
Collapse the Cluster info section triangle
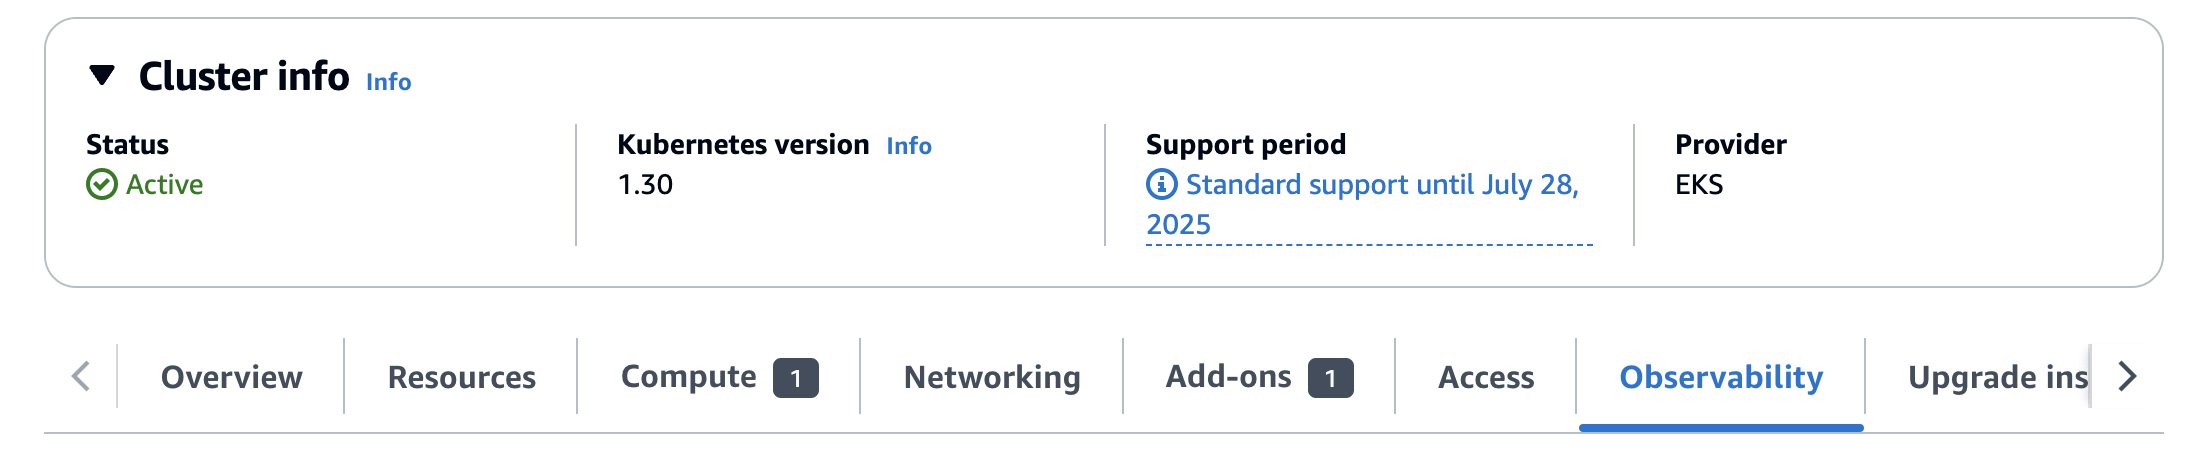[x=102, y=76]
